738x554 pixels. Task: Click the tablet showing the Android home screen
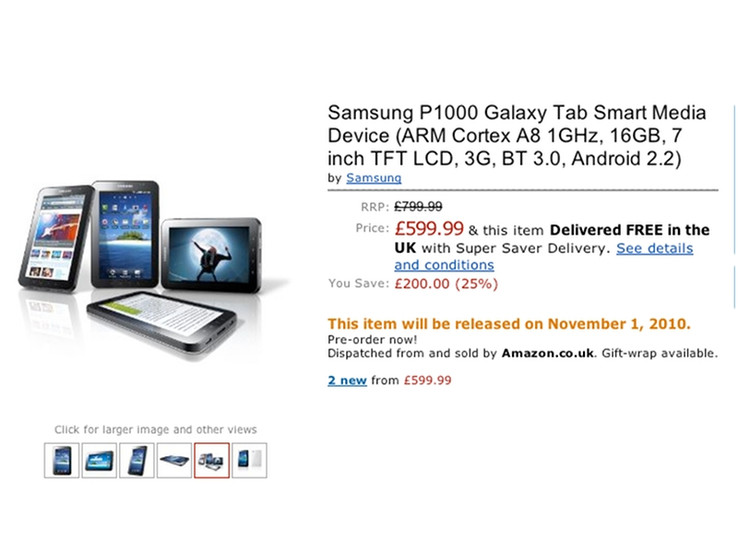coord(125,234)
